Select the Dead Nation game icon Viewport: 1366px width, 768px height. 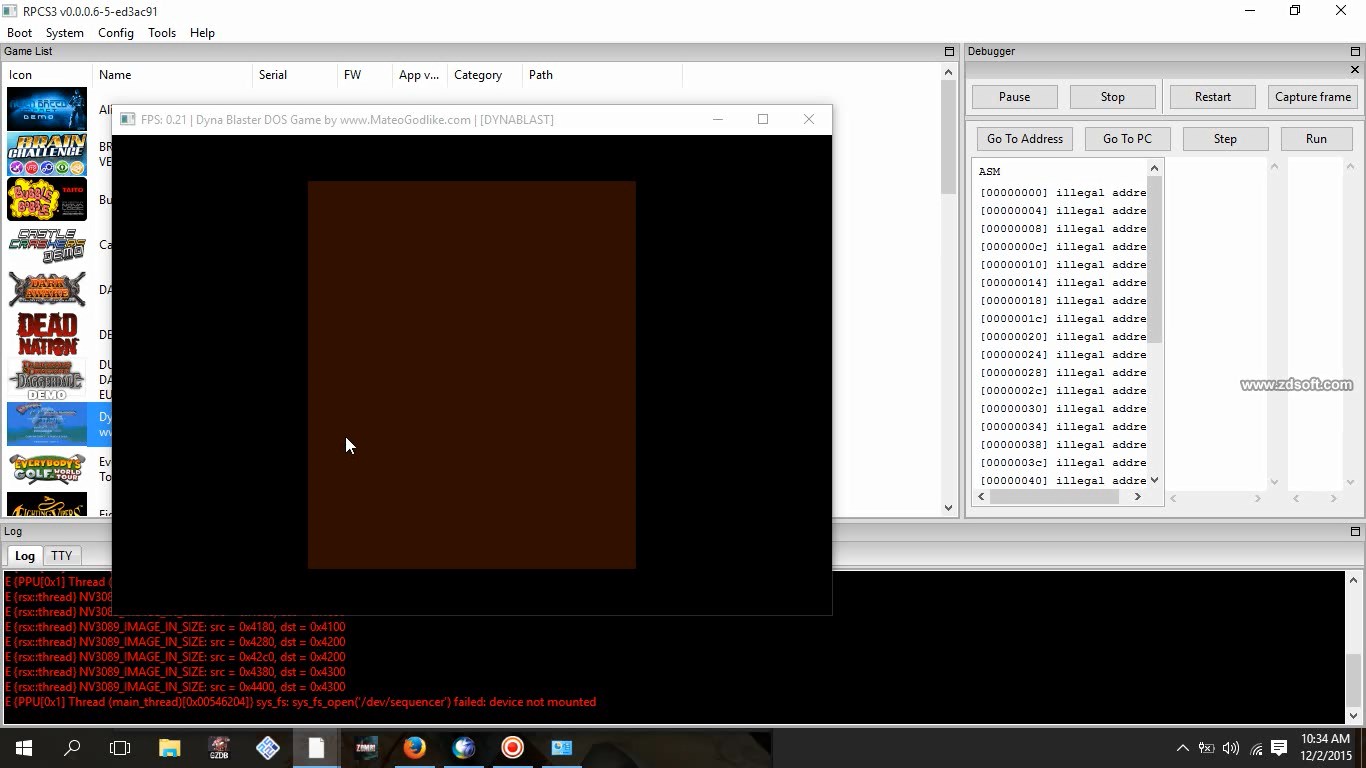click(x=47, y=334)
